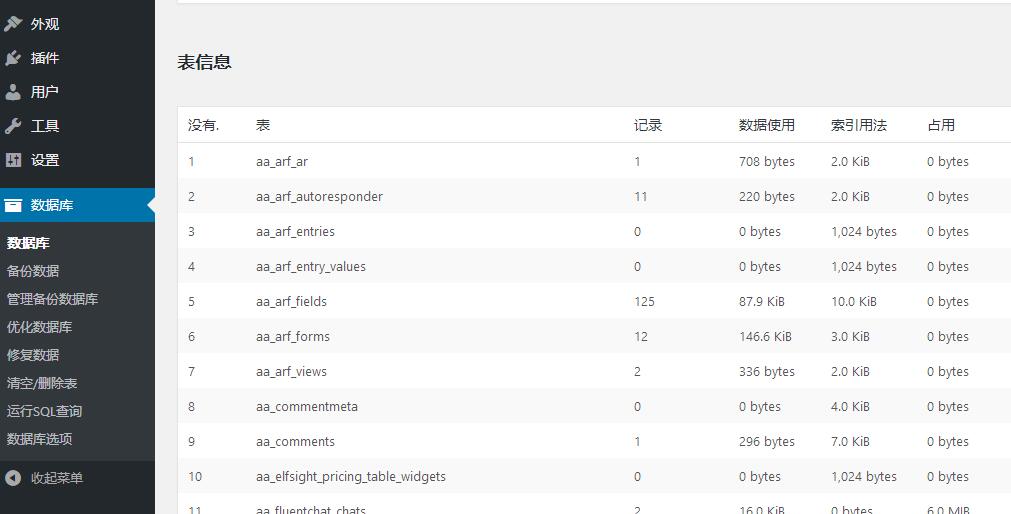Image resolution: width=1011 pixels, height=514 pixels.
Task: Select 修复数据 in sidebar
Action: 33,355
